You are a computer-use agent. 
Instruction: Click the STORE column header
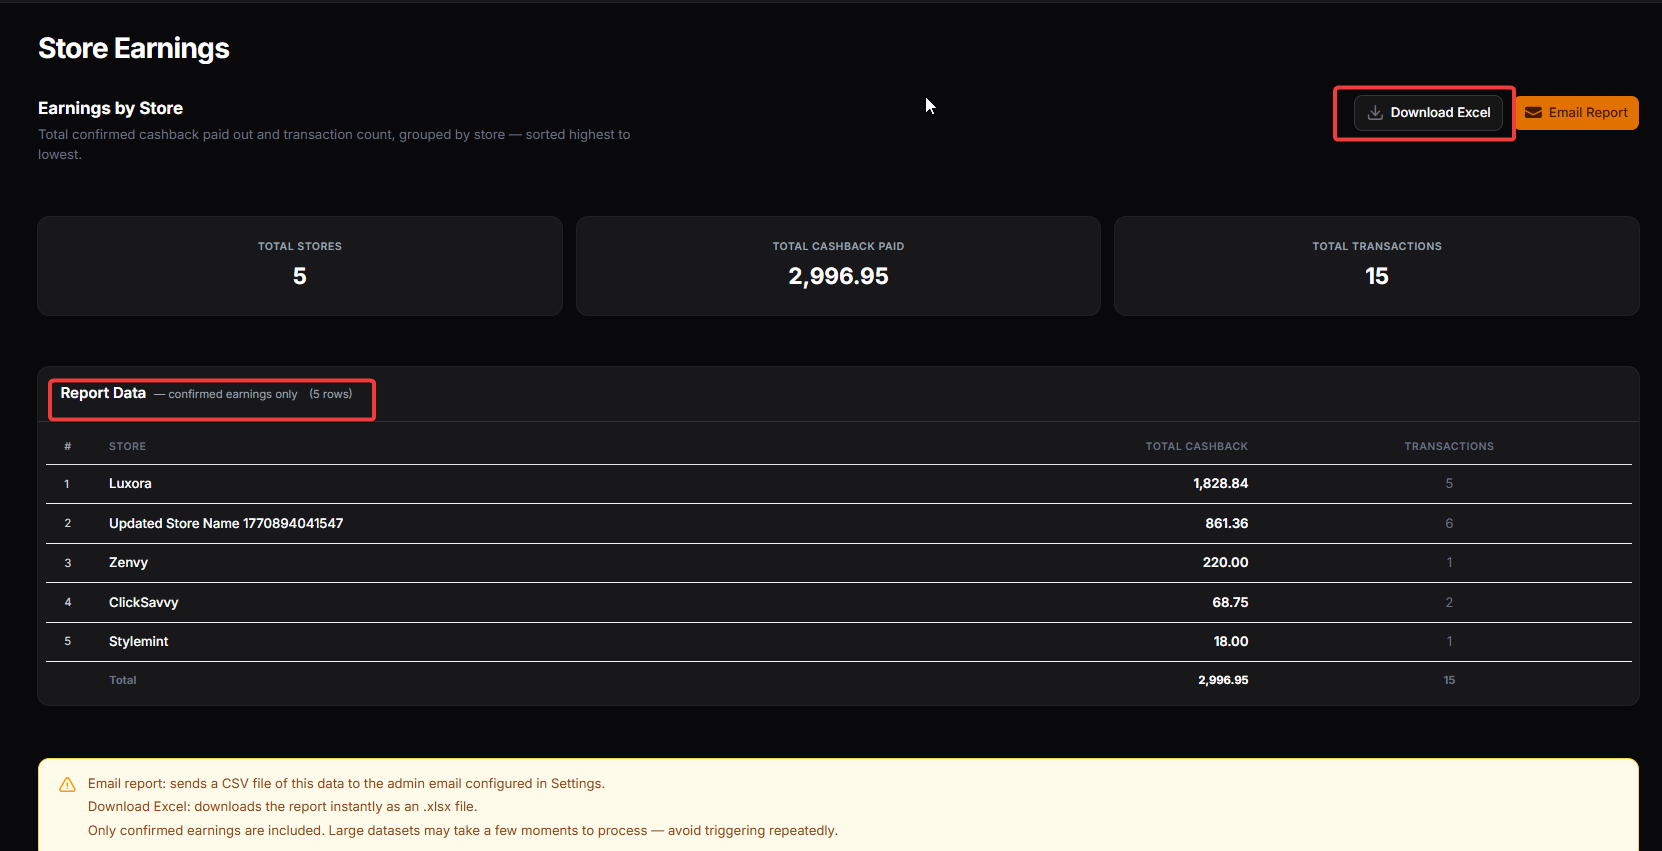point(127,446)
